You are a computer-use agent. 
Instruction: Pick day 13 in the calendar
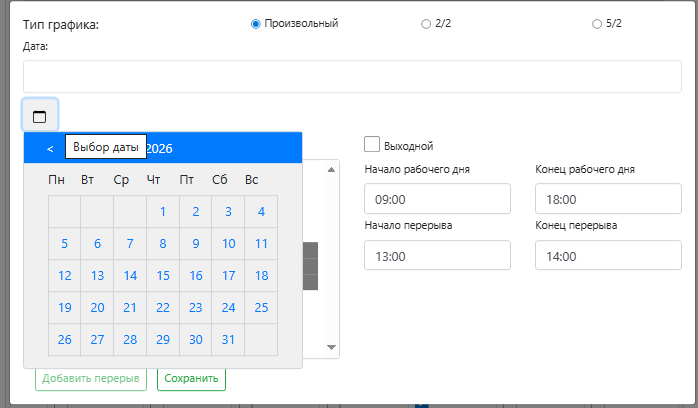click(97, 275)
